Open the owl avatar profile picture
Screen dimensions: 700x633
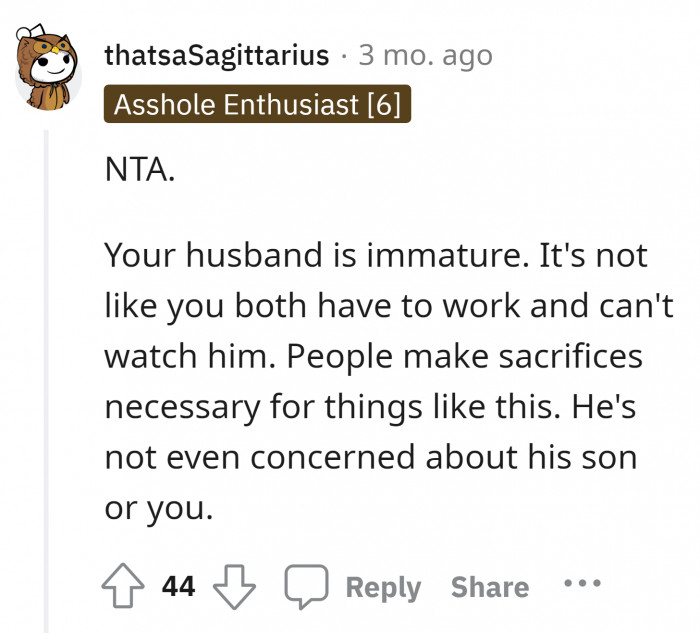pyautogui.click(x=48, y=67)
